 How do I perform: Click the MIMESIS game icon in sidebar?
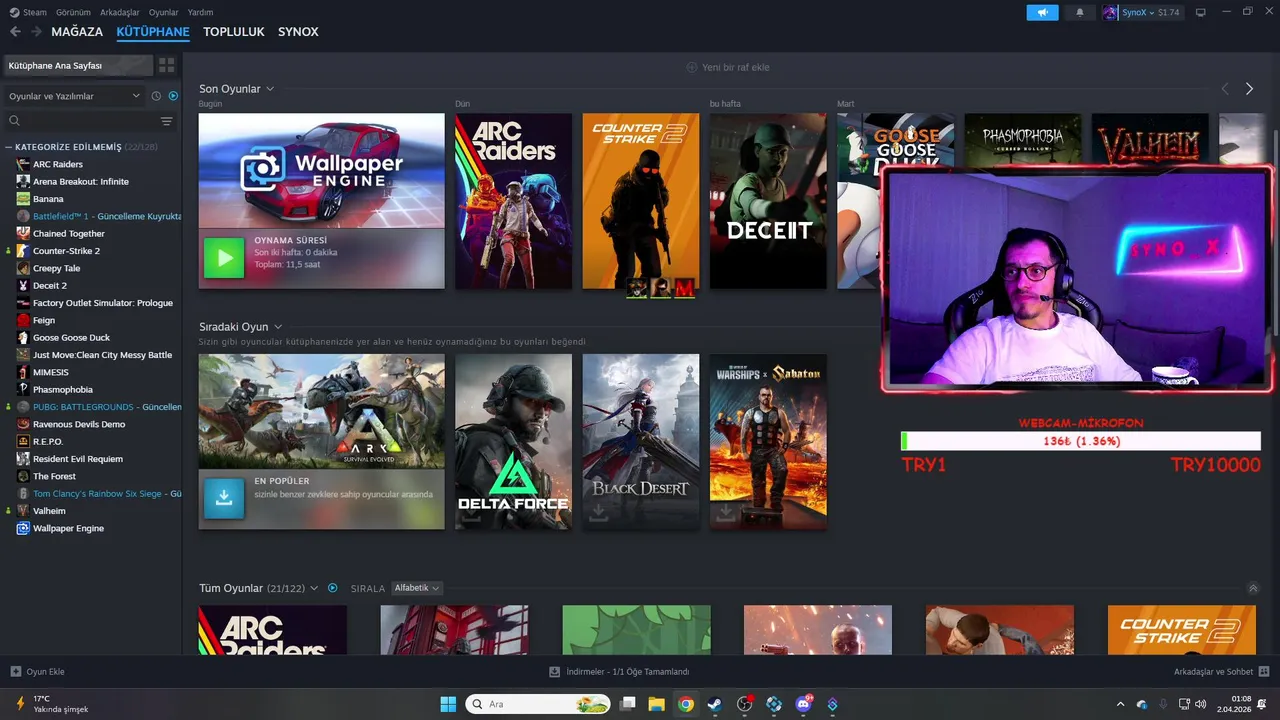point(23,372)
